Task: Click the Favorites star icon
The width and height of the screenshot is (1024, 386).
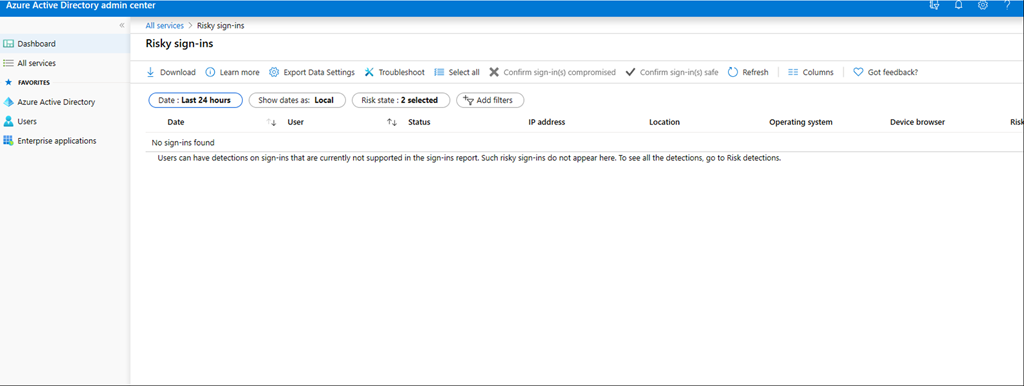Action: coord(8,82)
